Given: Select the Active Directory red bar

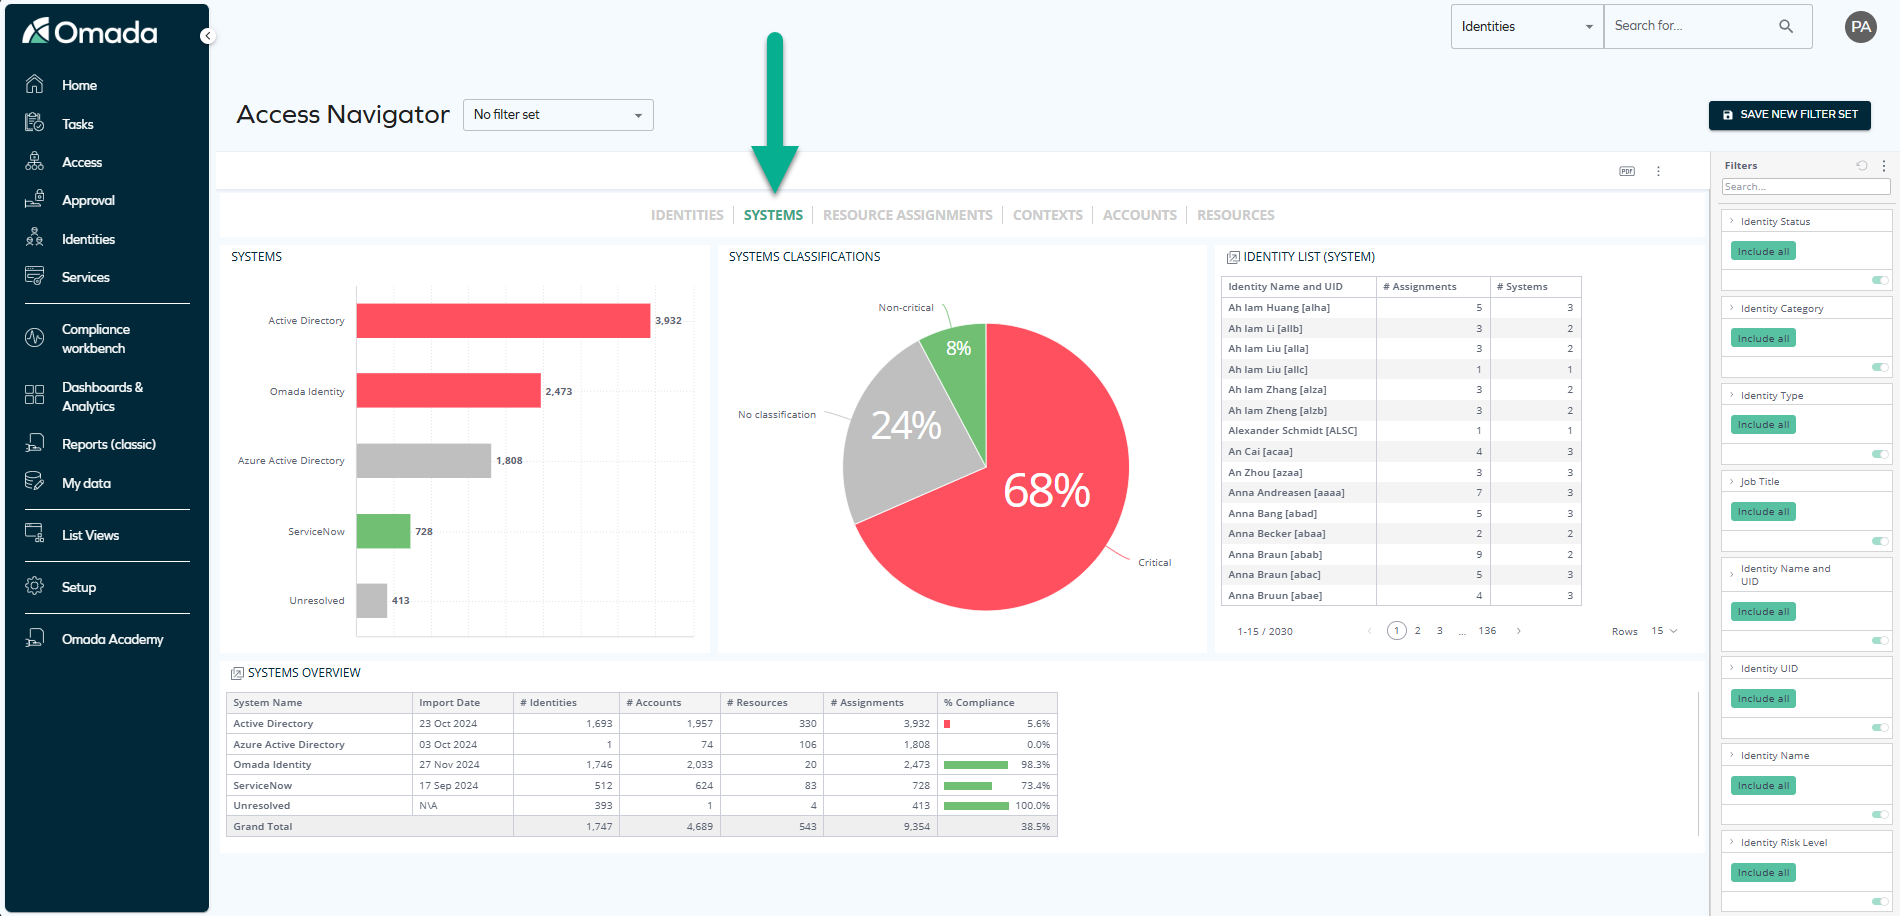Looking at the screenshot, I should [503, 321].
